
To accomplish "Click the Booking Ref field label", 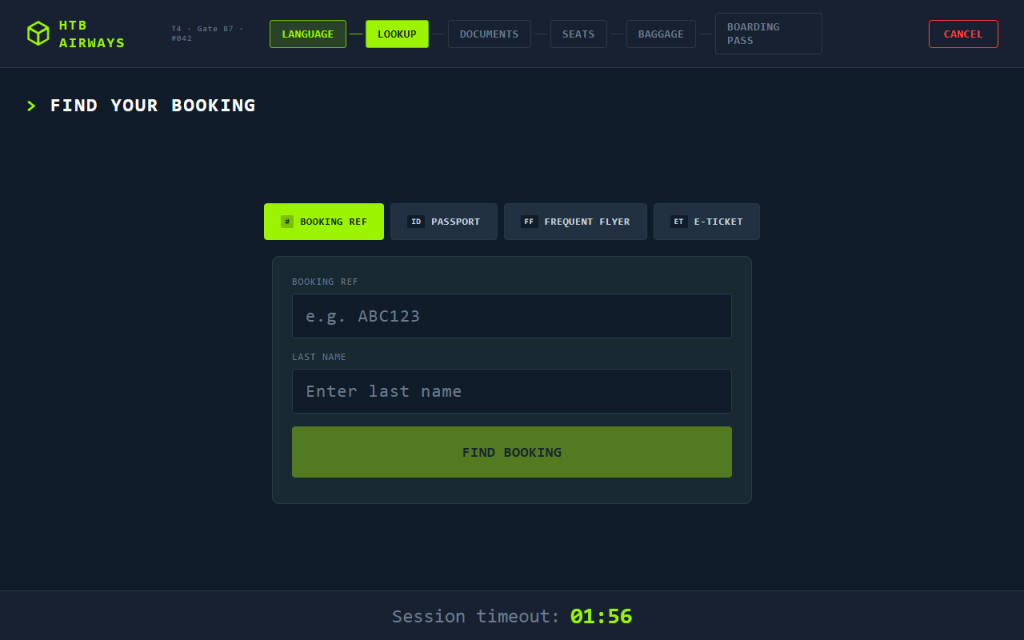I will tap(325, 281).
